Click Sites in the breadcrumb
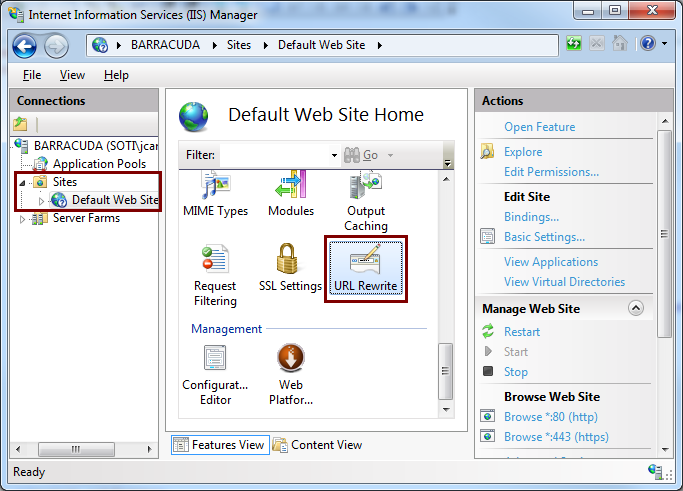 coord(239,45)
